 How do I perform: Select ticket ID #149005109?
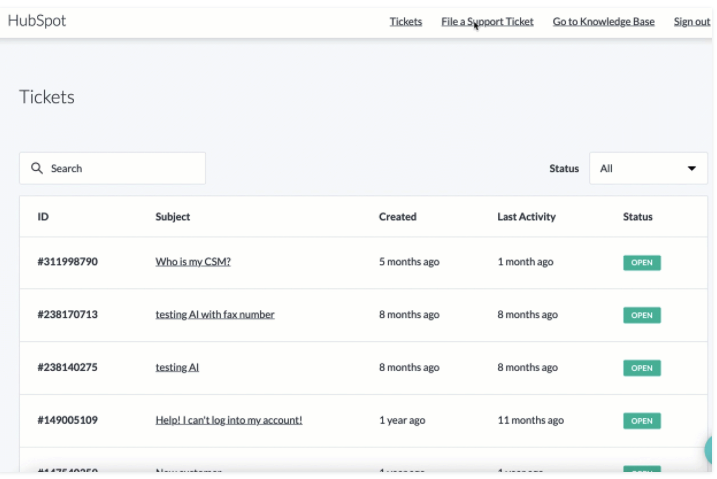(68, 420)
